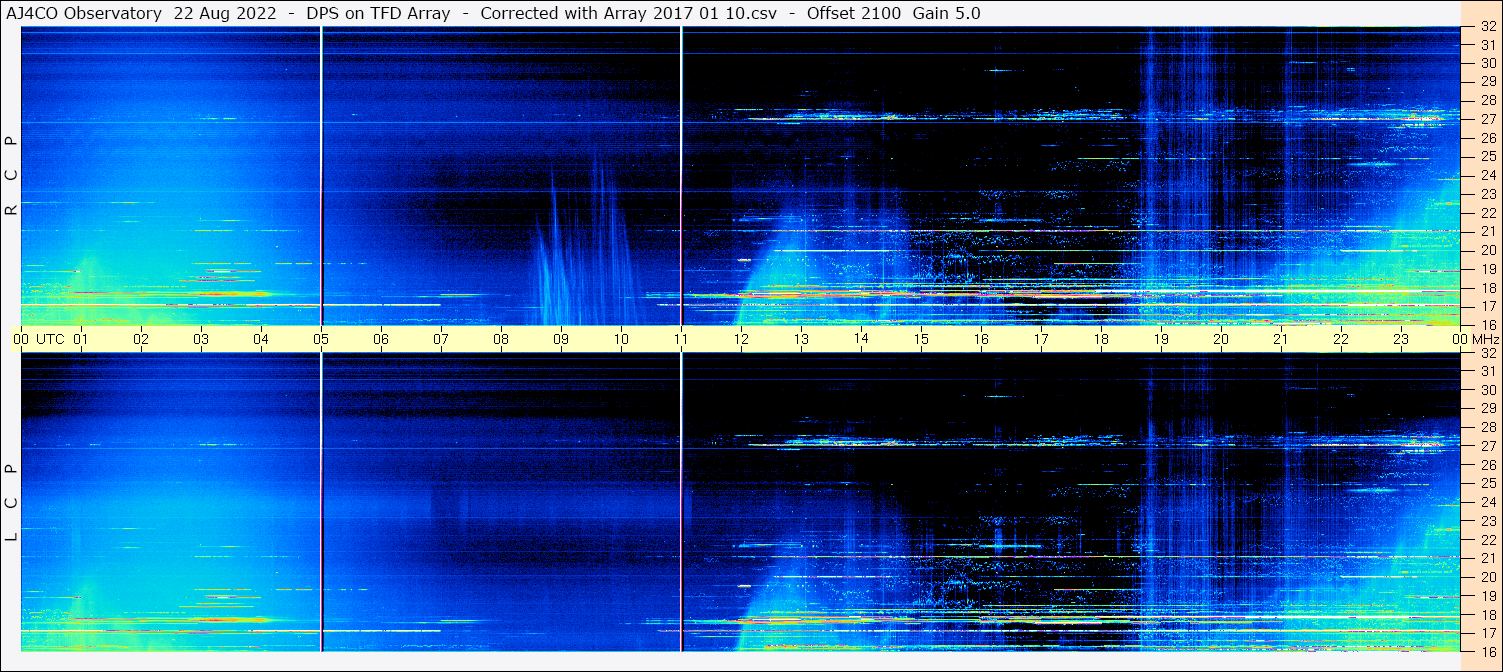Click the 00 UTC label on the time axis

point(38,339)
